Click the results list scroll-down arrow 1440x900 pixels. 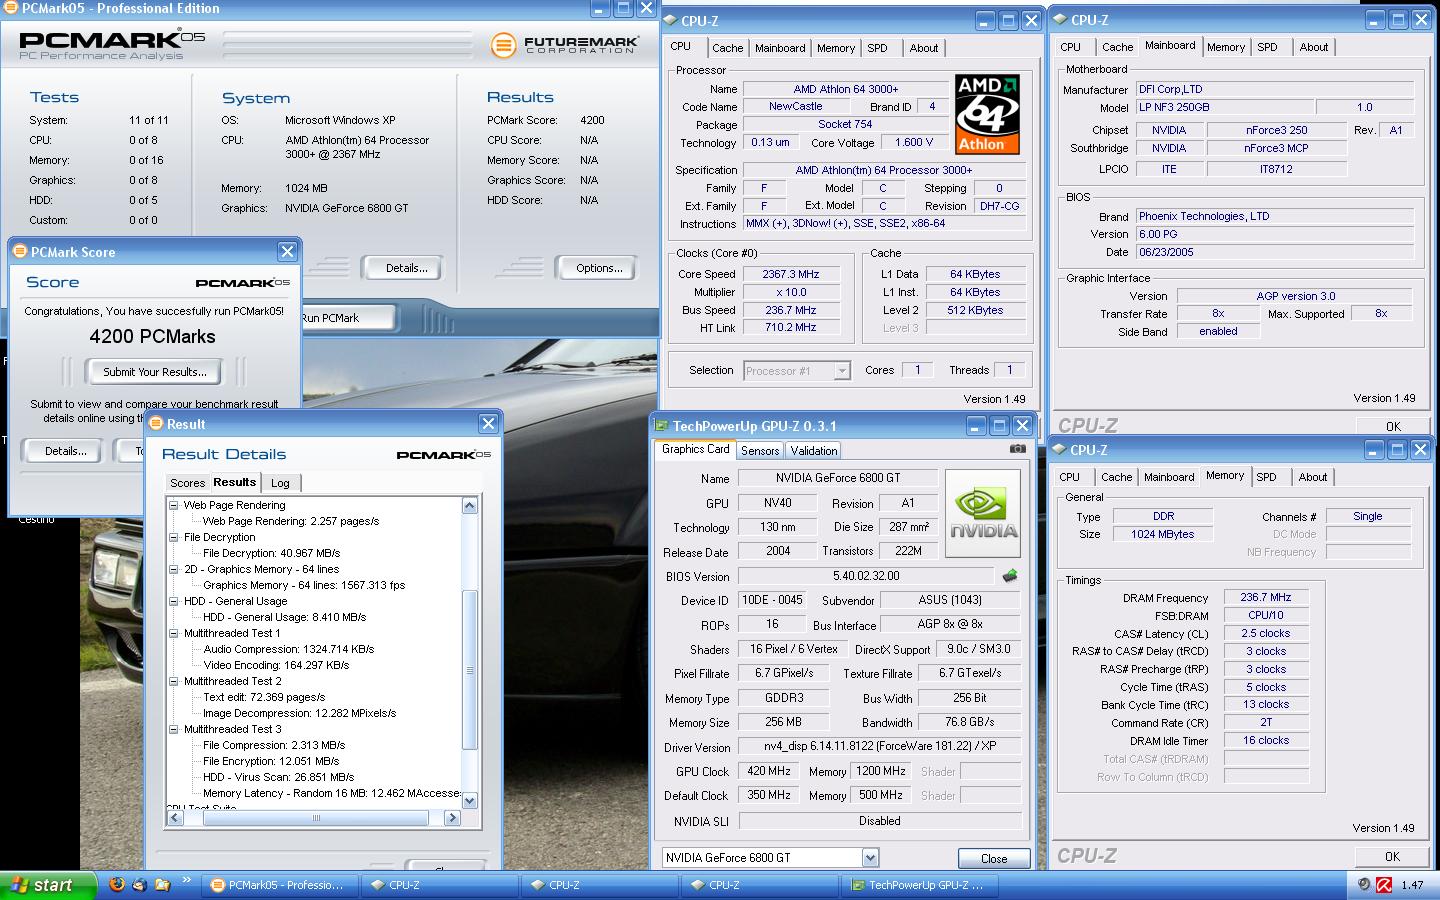click(470, 801)
